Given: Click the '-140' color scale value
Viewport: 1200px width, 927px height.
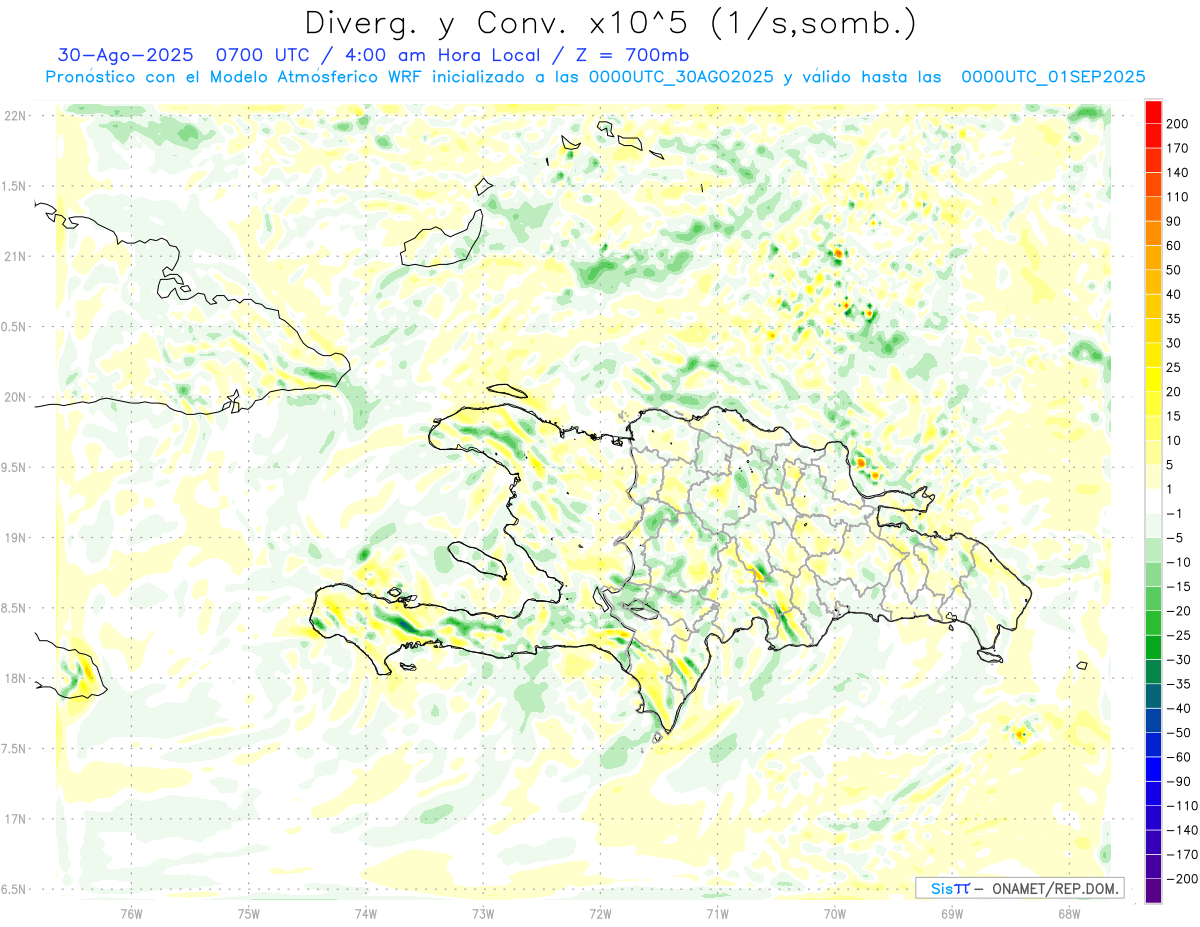Looking at the screenshot, I should point(1181,830).
